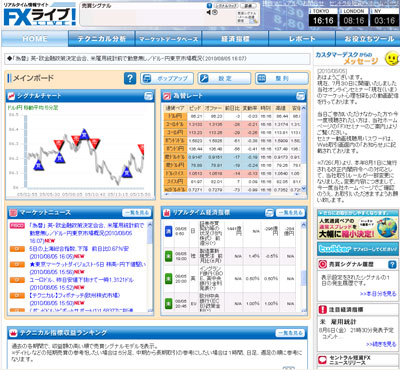Image resolution: width=400 pixels, height=370 pixels.
Task: Open 【テクニカル】フィボナッチ news item
Action: coord(75,299)
